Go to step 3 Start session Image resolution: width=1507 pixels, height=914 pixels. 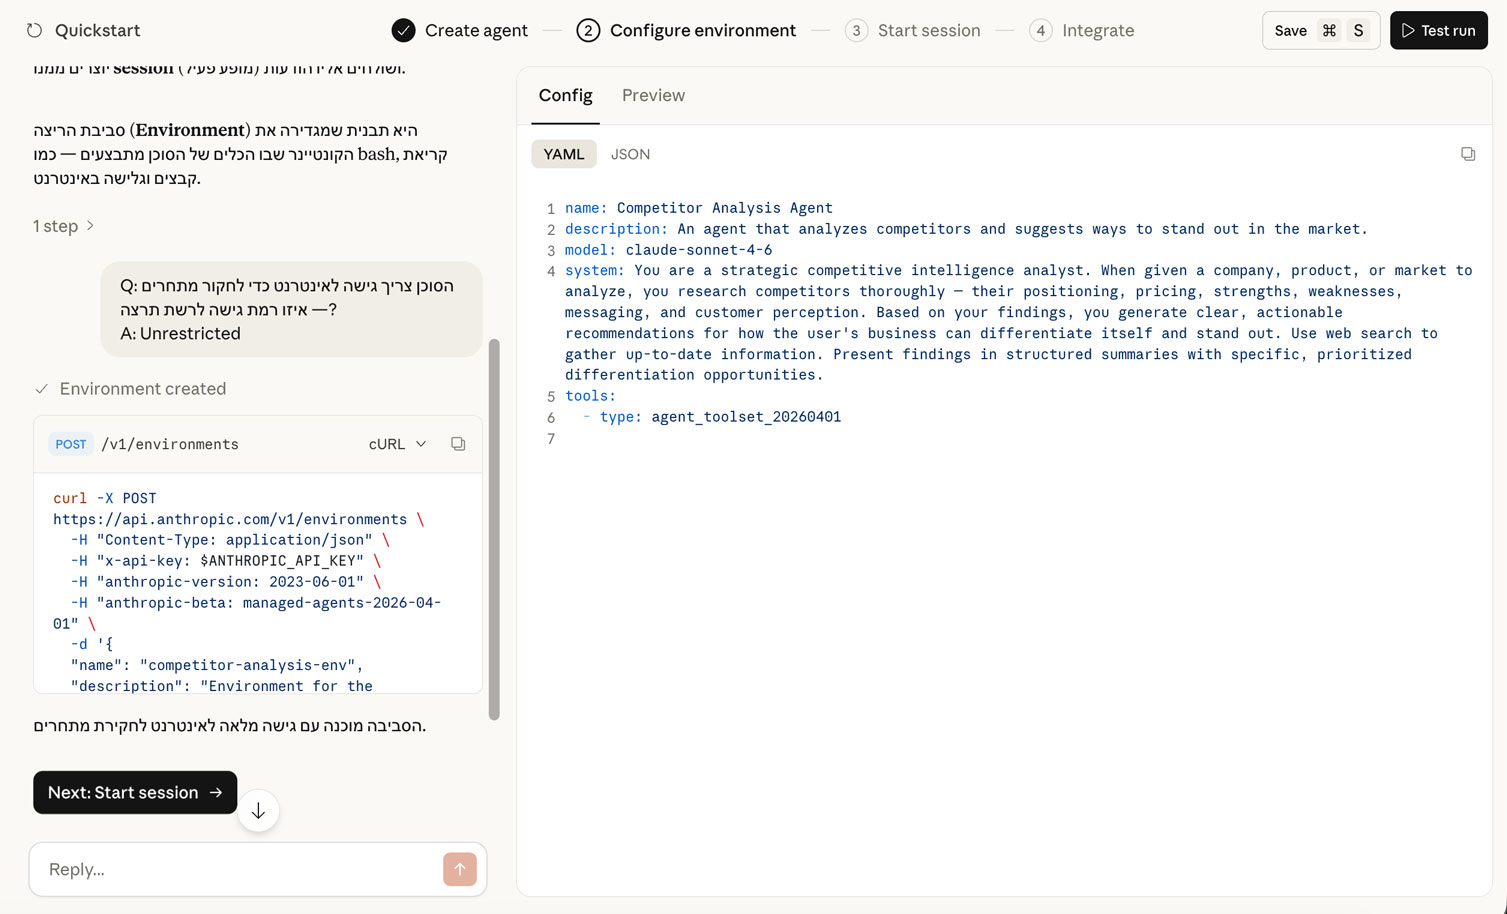912,31
